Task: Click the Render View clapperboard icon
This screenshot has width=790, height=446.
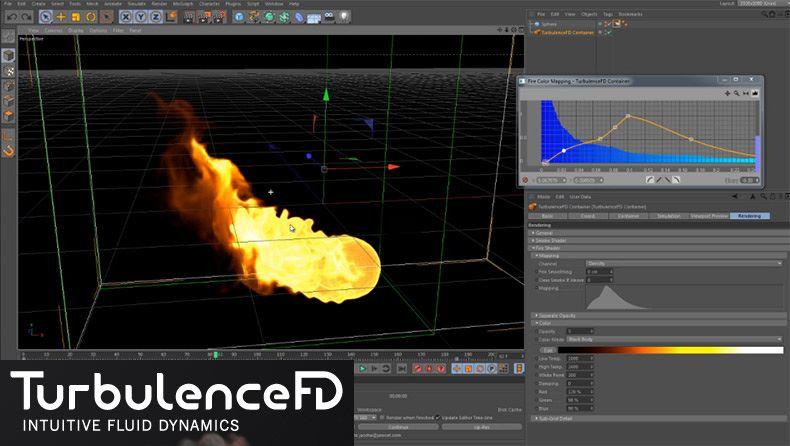Action: click(x=190, y=17)
